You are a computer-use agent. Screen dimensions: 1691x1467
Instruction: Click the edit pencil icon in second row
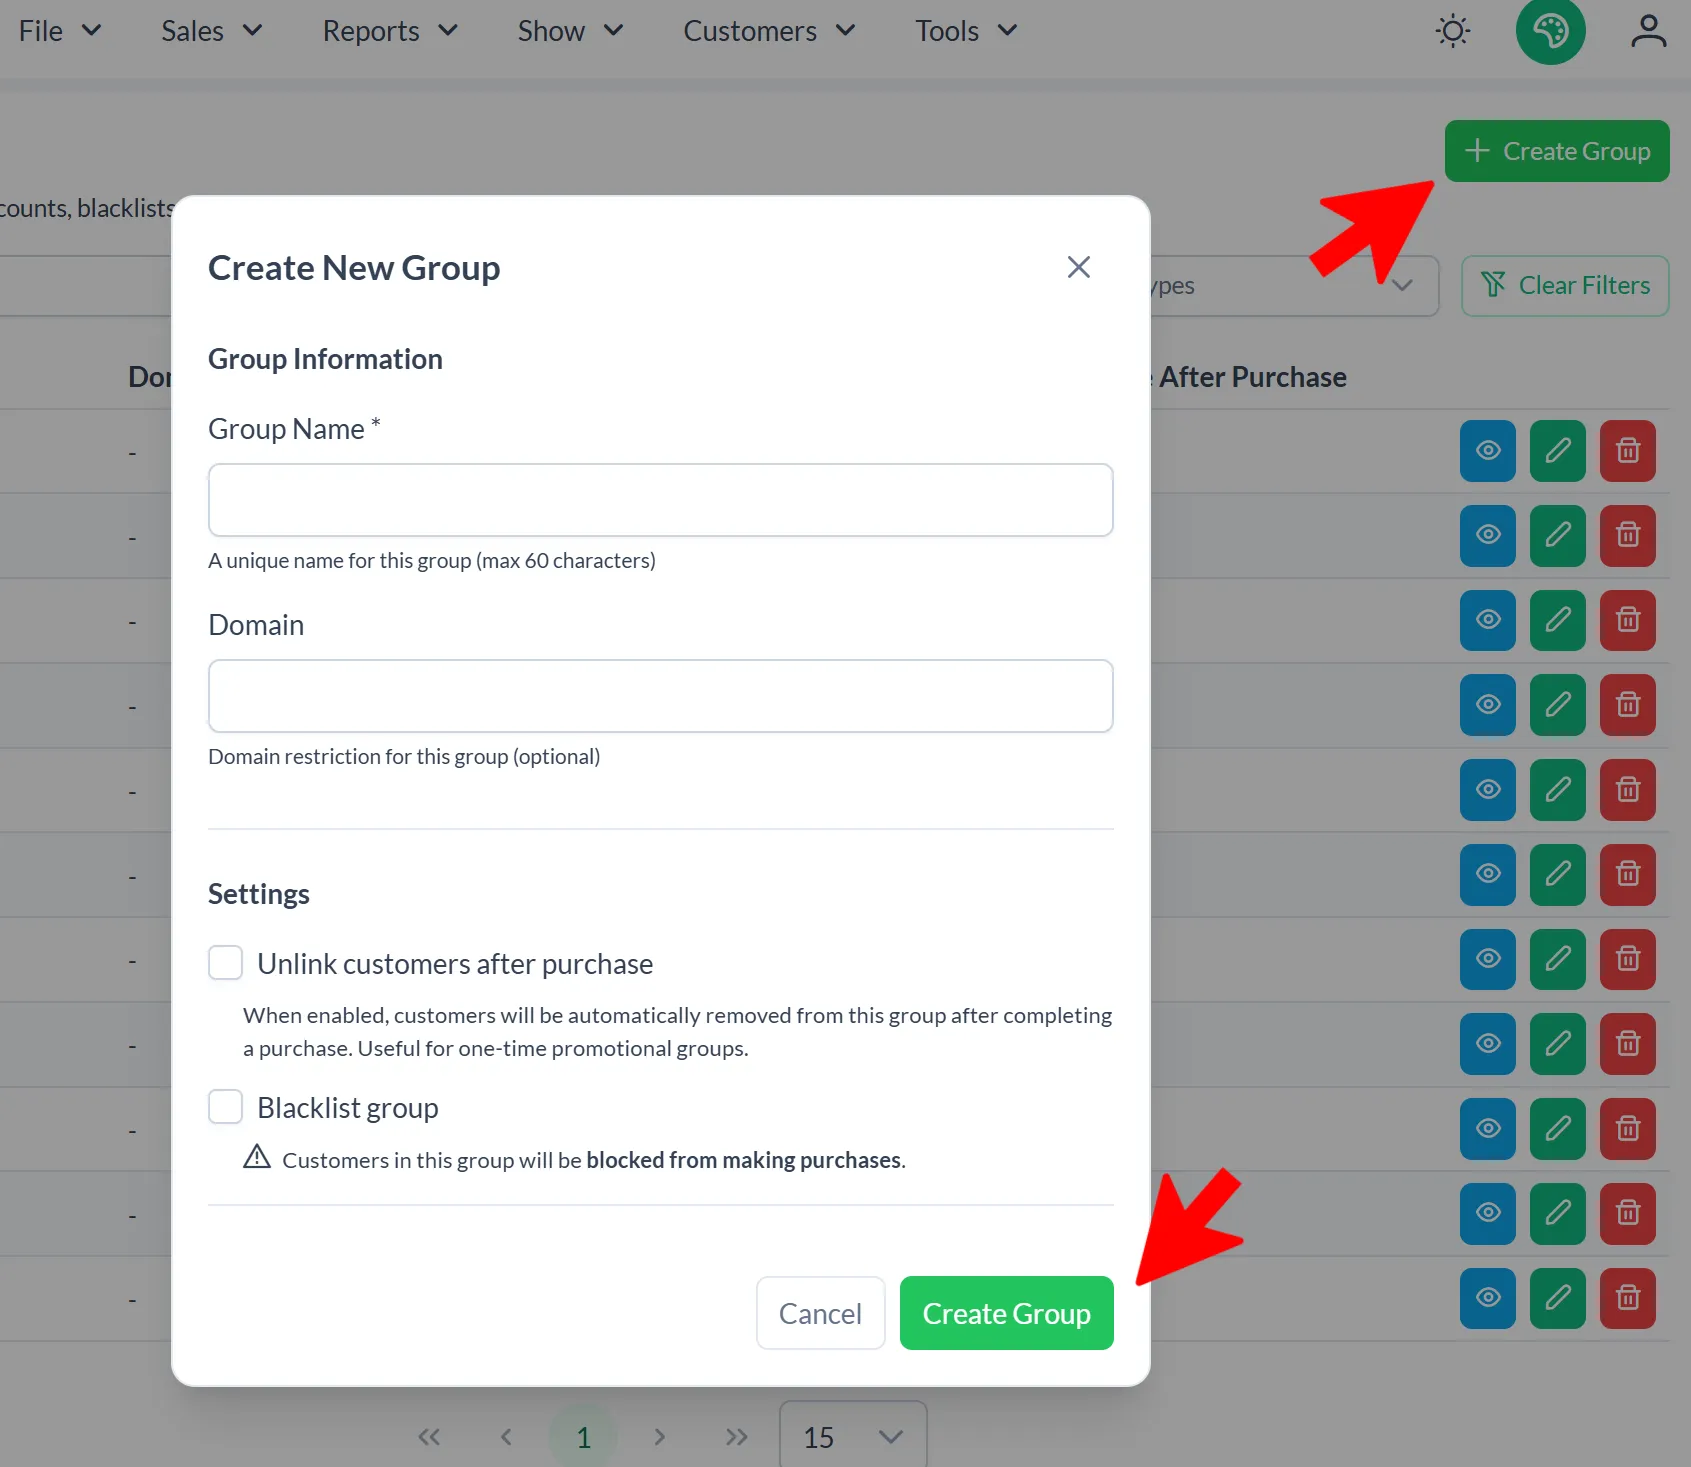[1558, 536]
